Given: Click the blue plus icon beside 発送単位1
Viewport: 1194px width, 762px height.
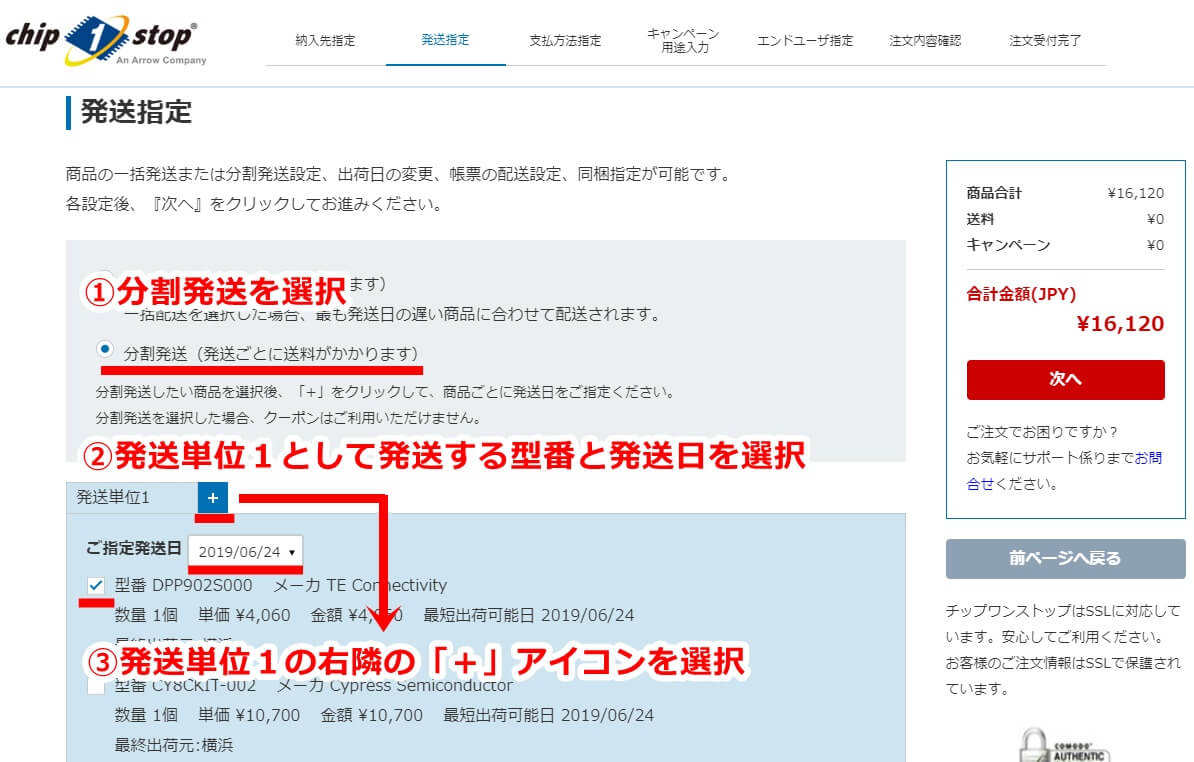Looking at the screenshot, I should coord(212,498).
